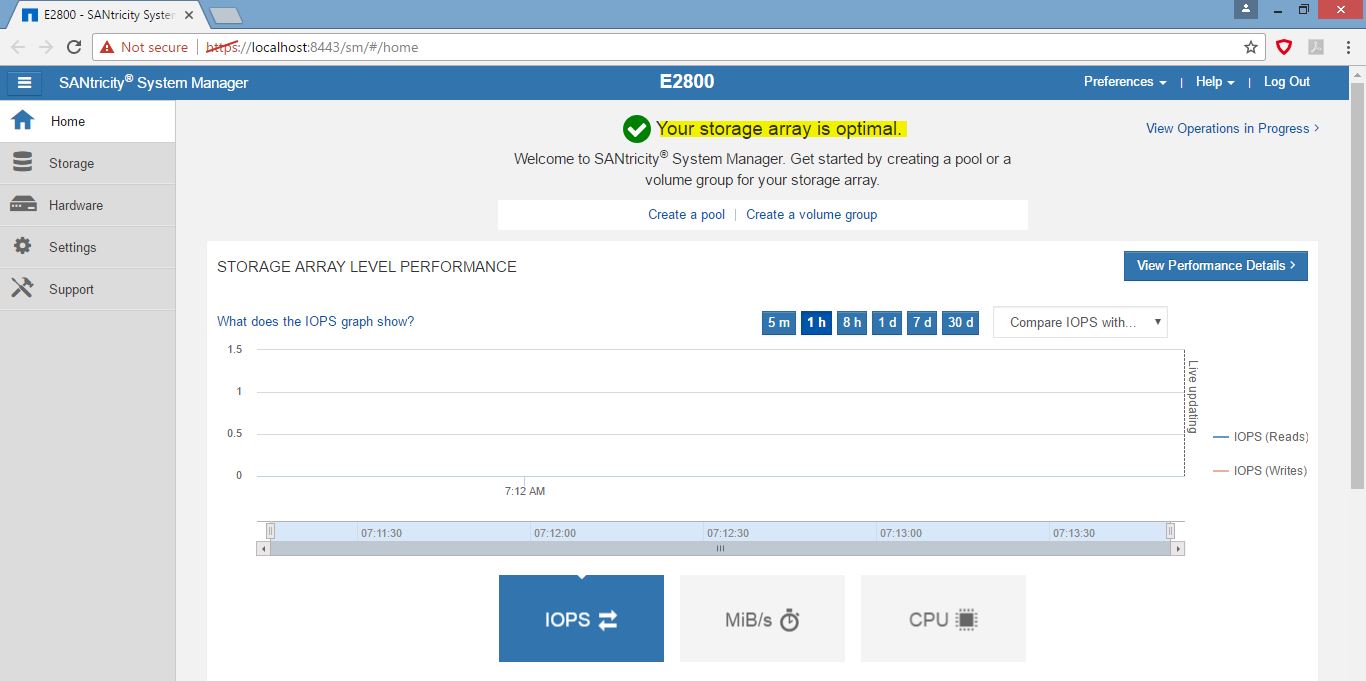Click the hamburger menu icon
Viewport: 1366px width, 681px height.
[x=24, y=82]
